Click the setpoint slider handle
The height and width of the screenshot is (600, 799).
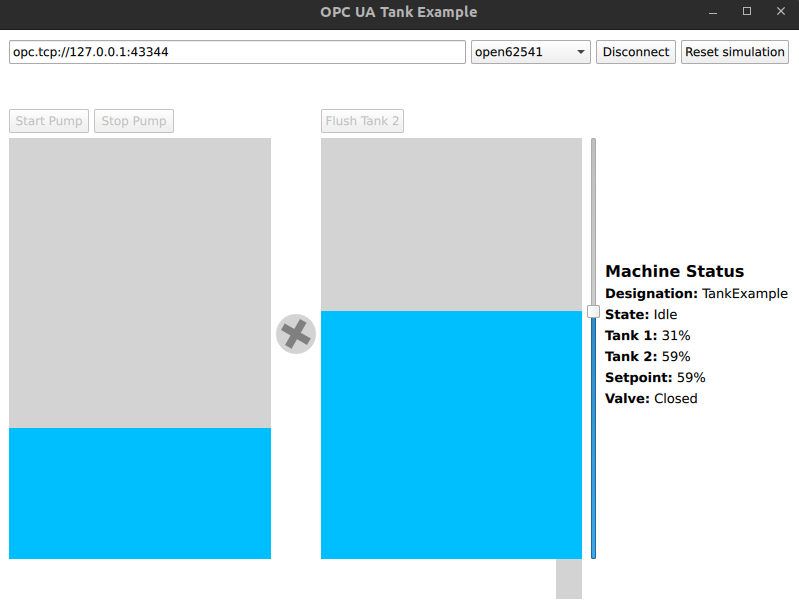pos(593,312)
